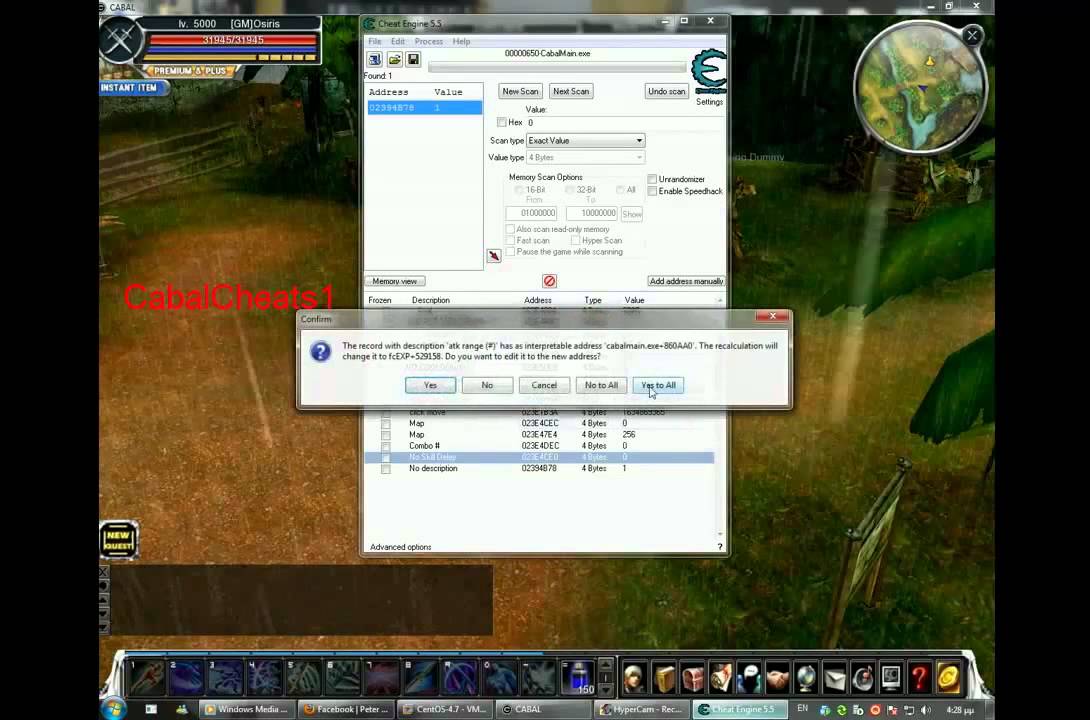Click the red arrow add-to-list icon
The image size is (1090, 720).
point(494,256)
